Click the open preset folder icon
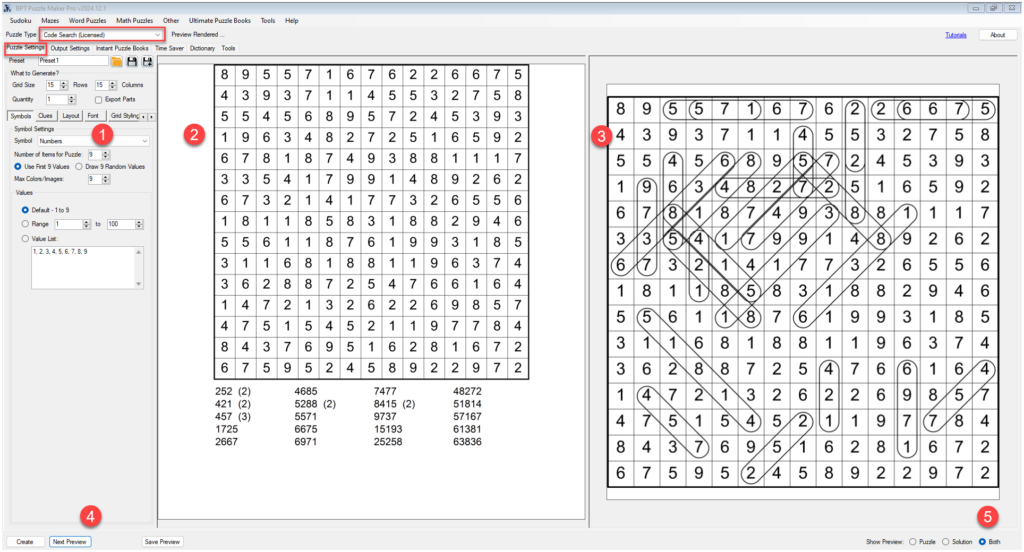 [x=117, y=61]
